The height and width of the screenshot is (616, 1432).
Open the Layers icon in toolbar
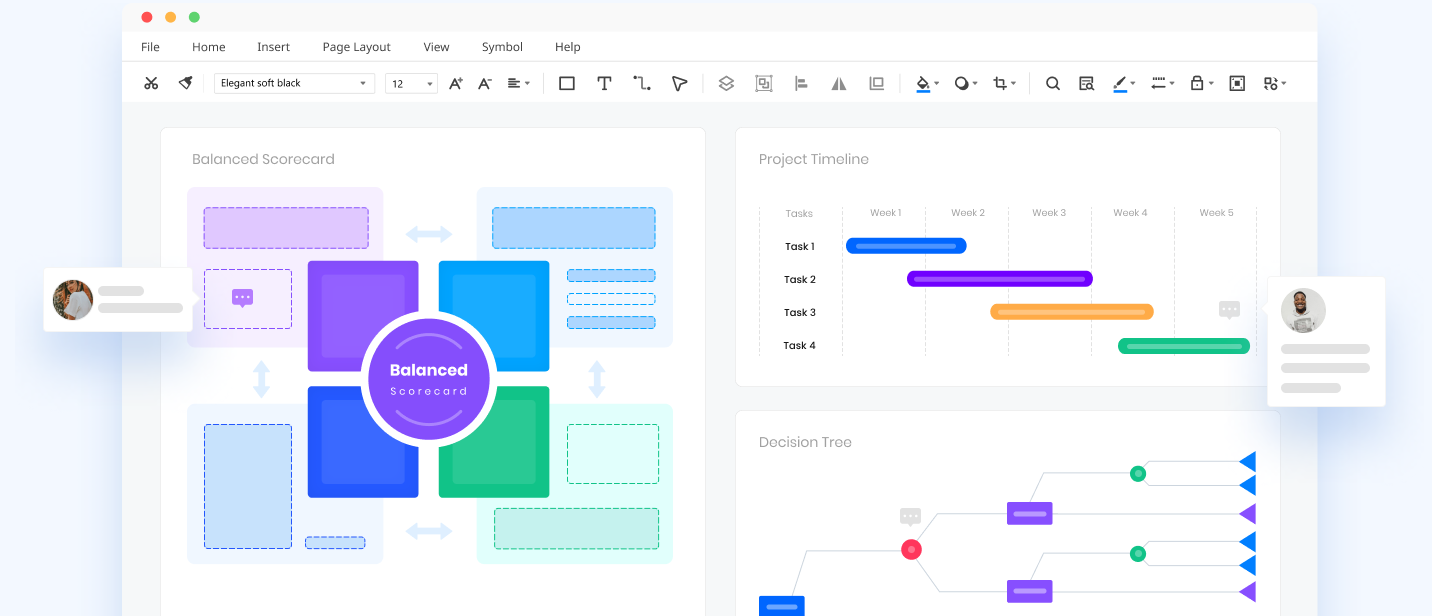point(726,84)
